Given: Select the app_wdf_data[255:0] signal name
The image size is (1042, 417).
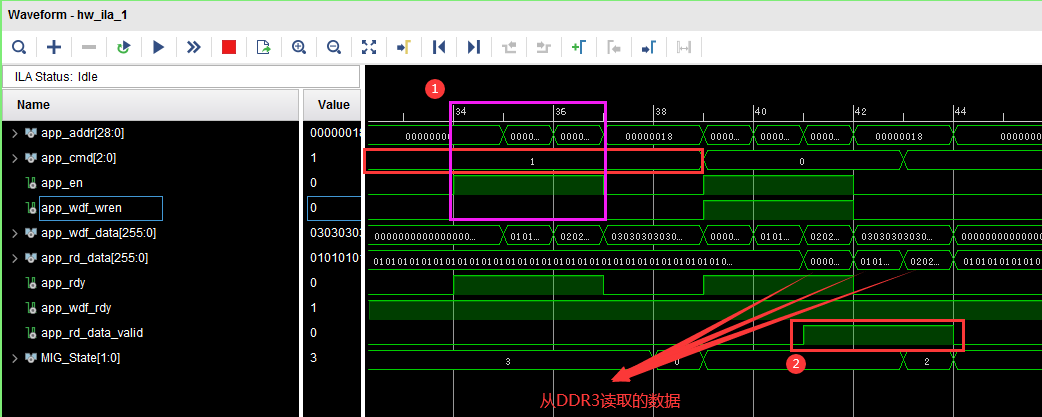Looking at the screenshot, I should pos(98,233).
